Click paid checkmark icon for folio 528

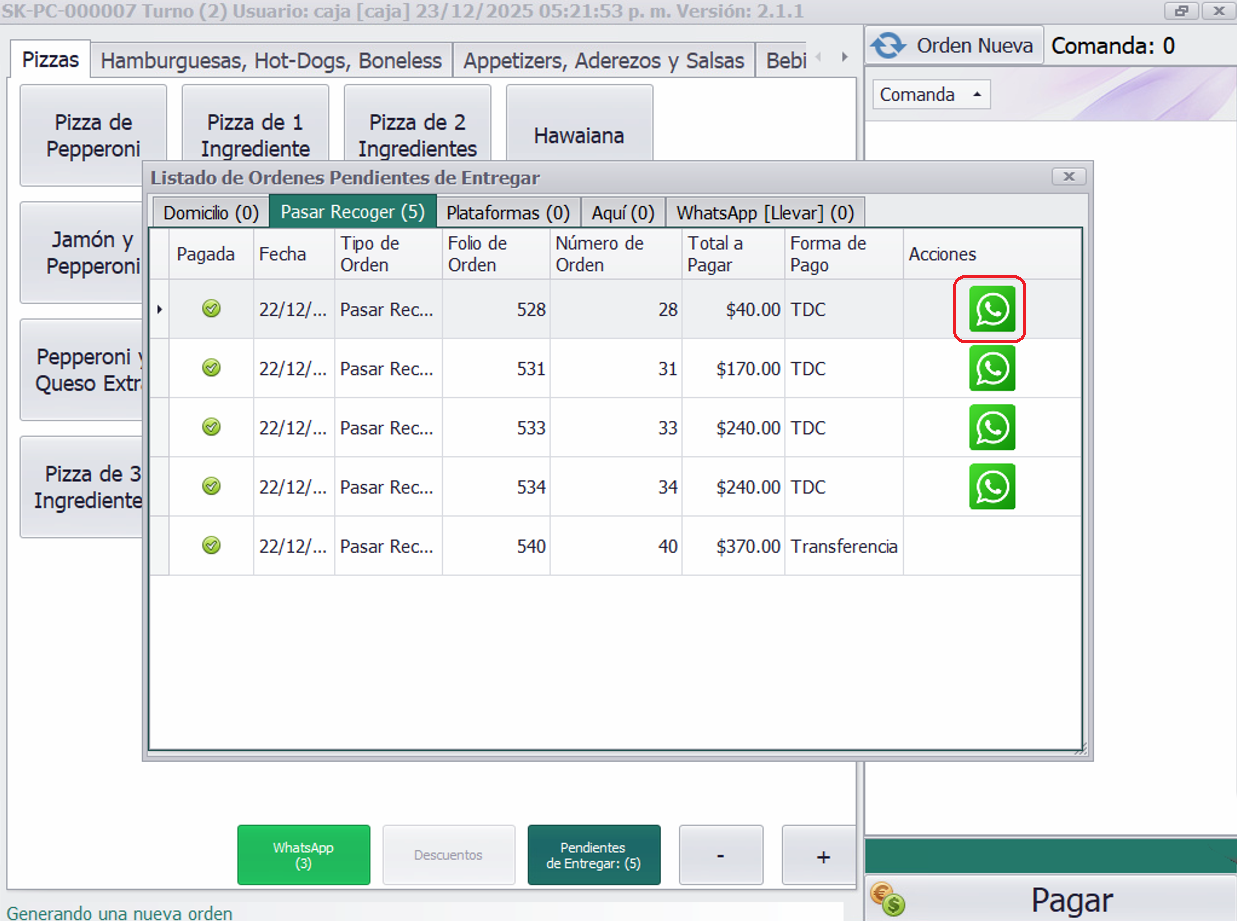coord(211,309)
